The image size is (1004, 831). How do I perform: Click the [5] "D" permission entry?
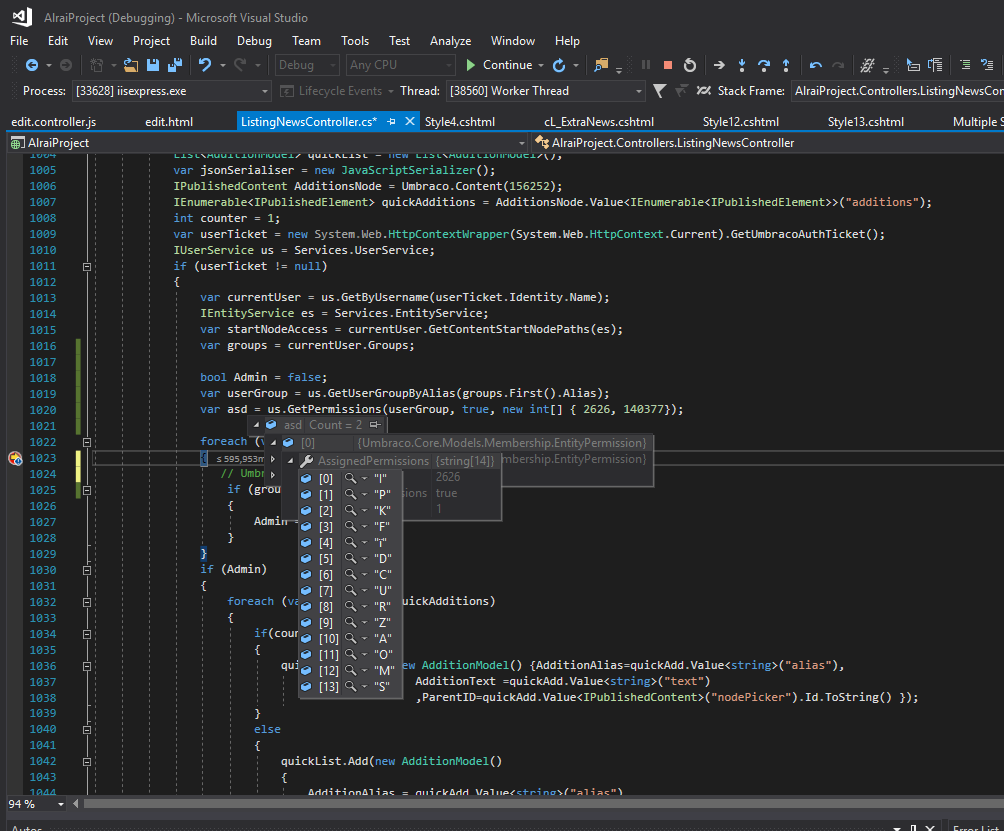tap(350, 558)
